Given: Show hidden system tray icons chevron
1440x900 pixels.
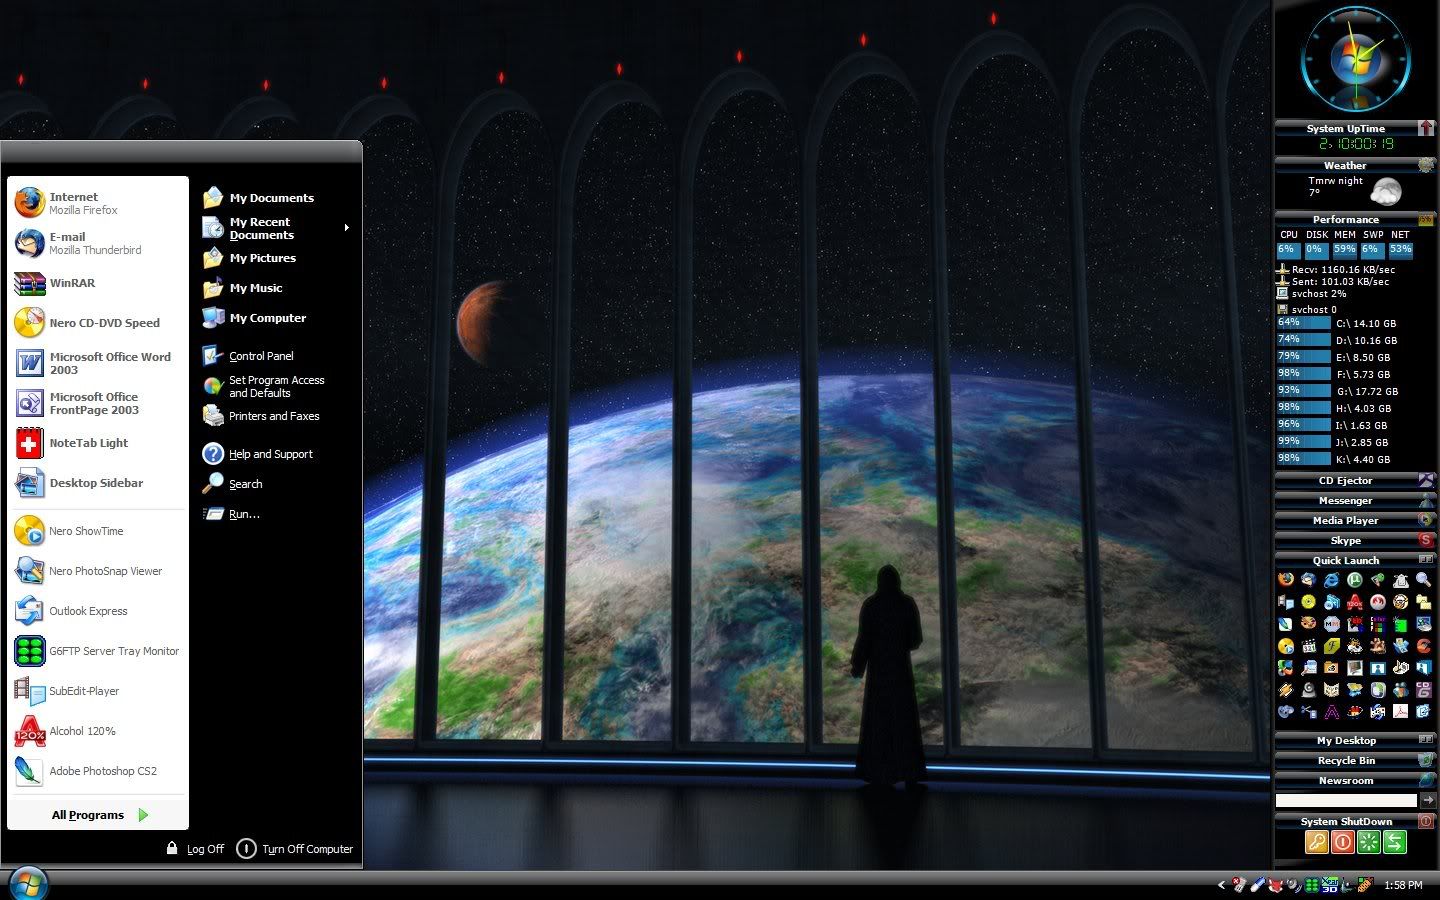Looking at the screenshot, I should pos(1222,885).
